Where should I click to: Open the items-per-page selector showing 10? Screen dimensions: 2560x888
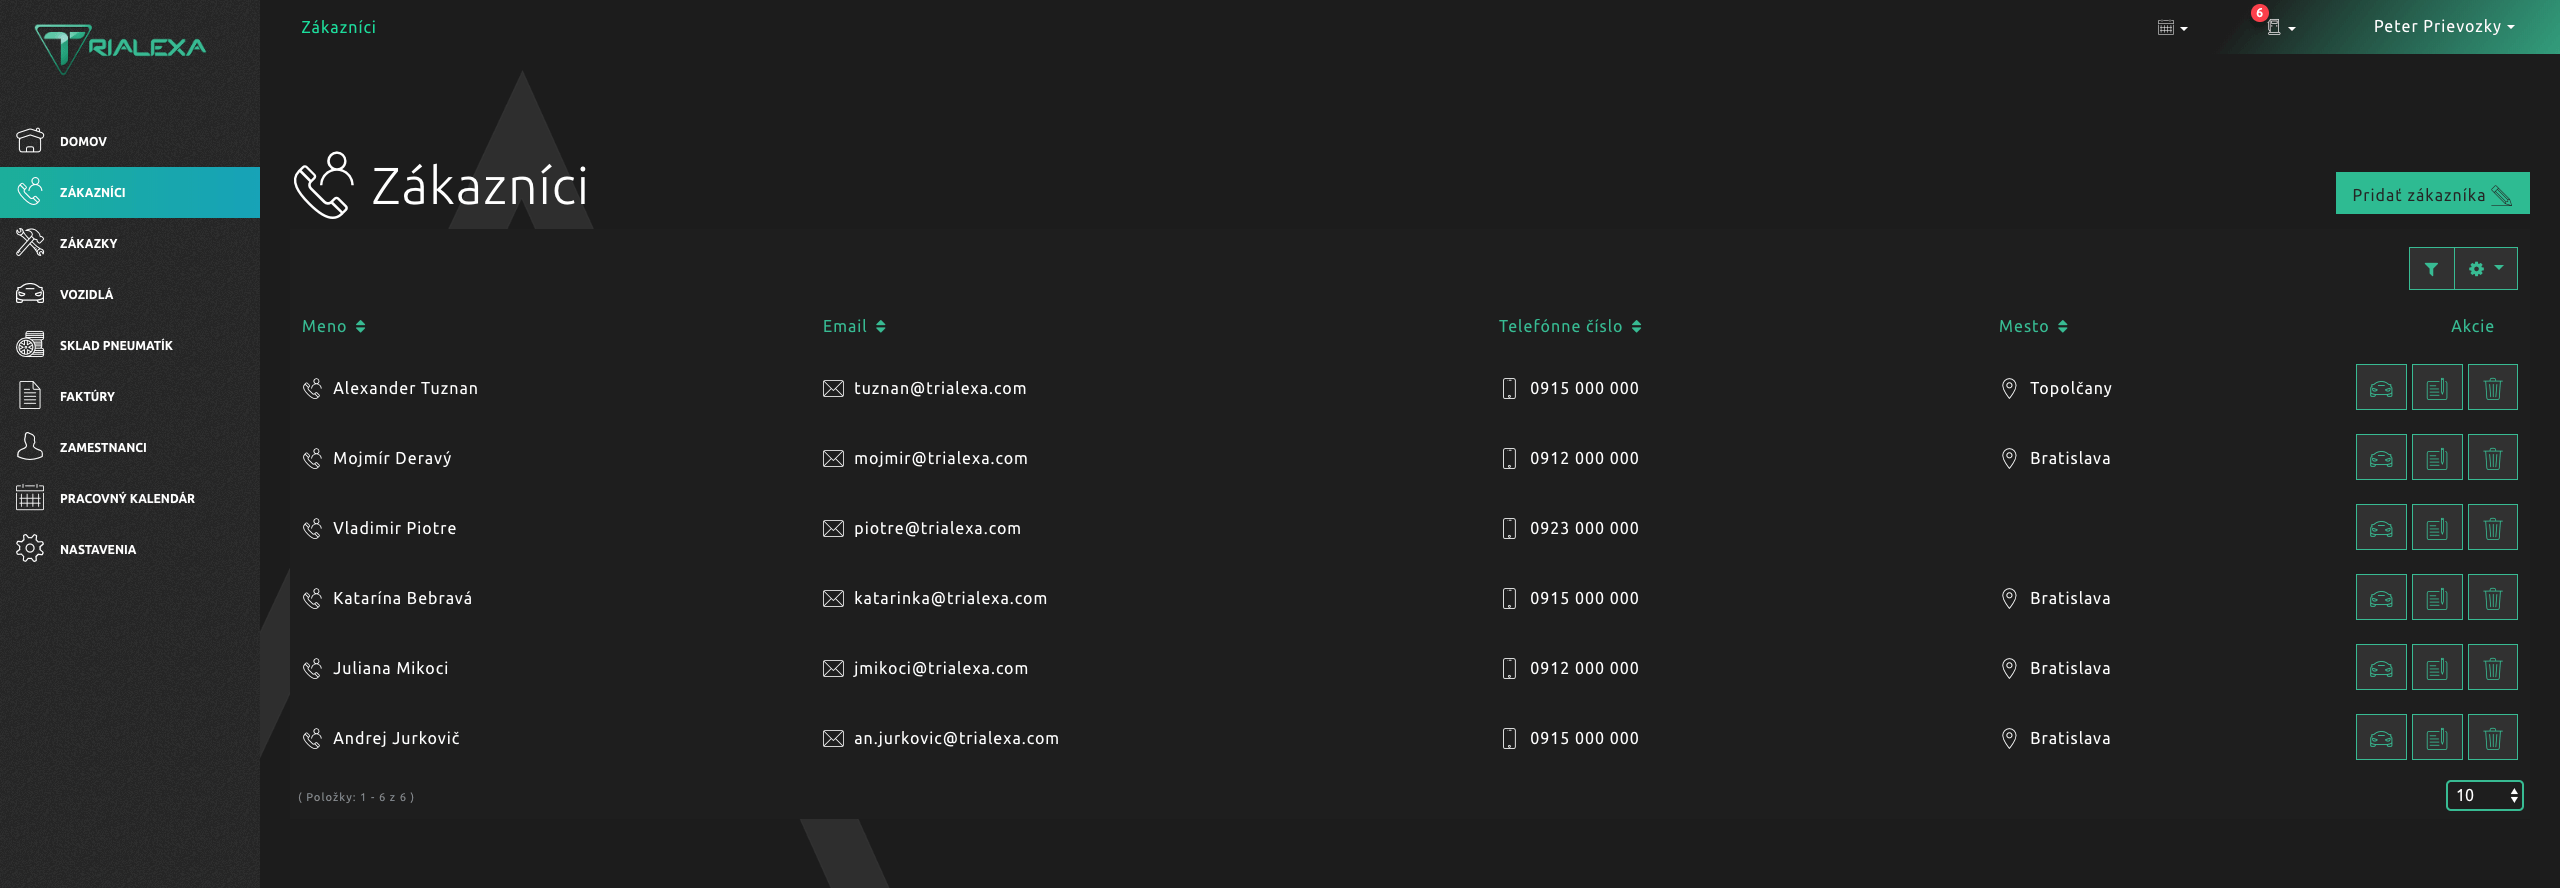coord(2484,796)
